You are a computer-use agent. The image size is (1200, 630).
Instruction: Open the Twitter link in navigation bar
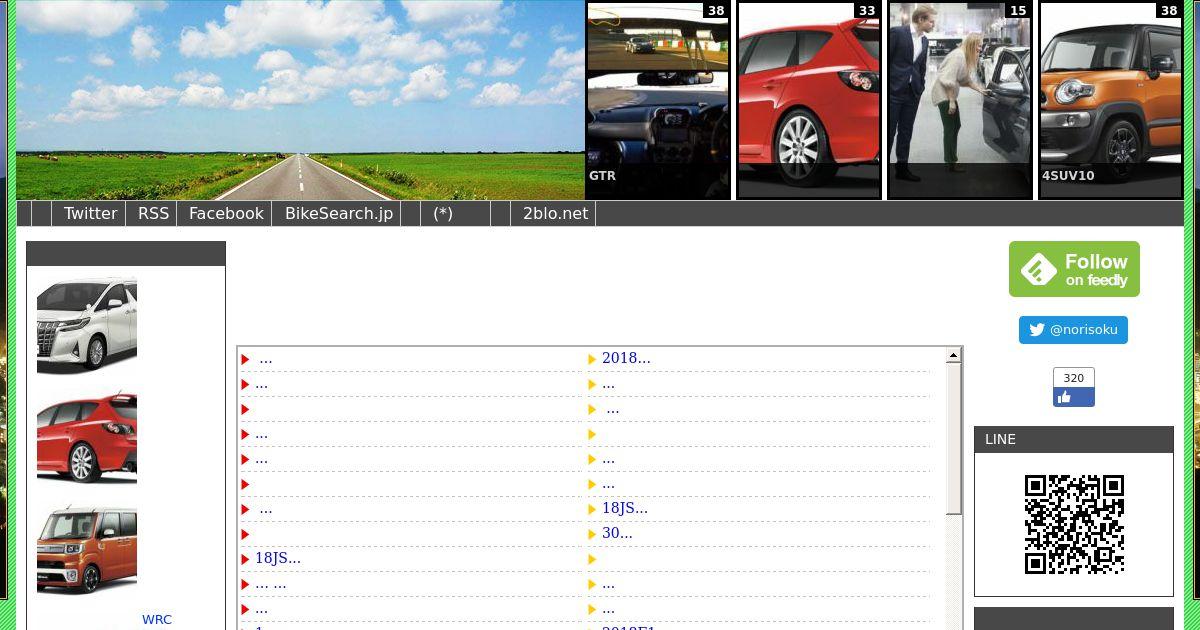[x=91, y=213]
